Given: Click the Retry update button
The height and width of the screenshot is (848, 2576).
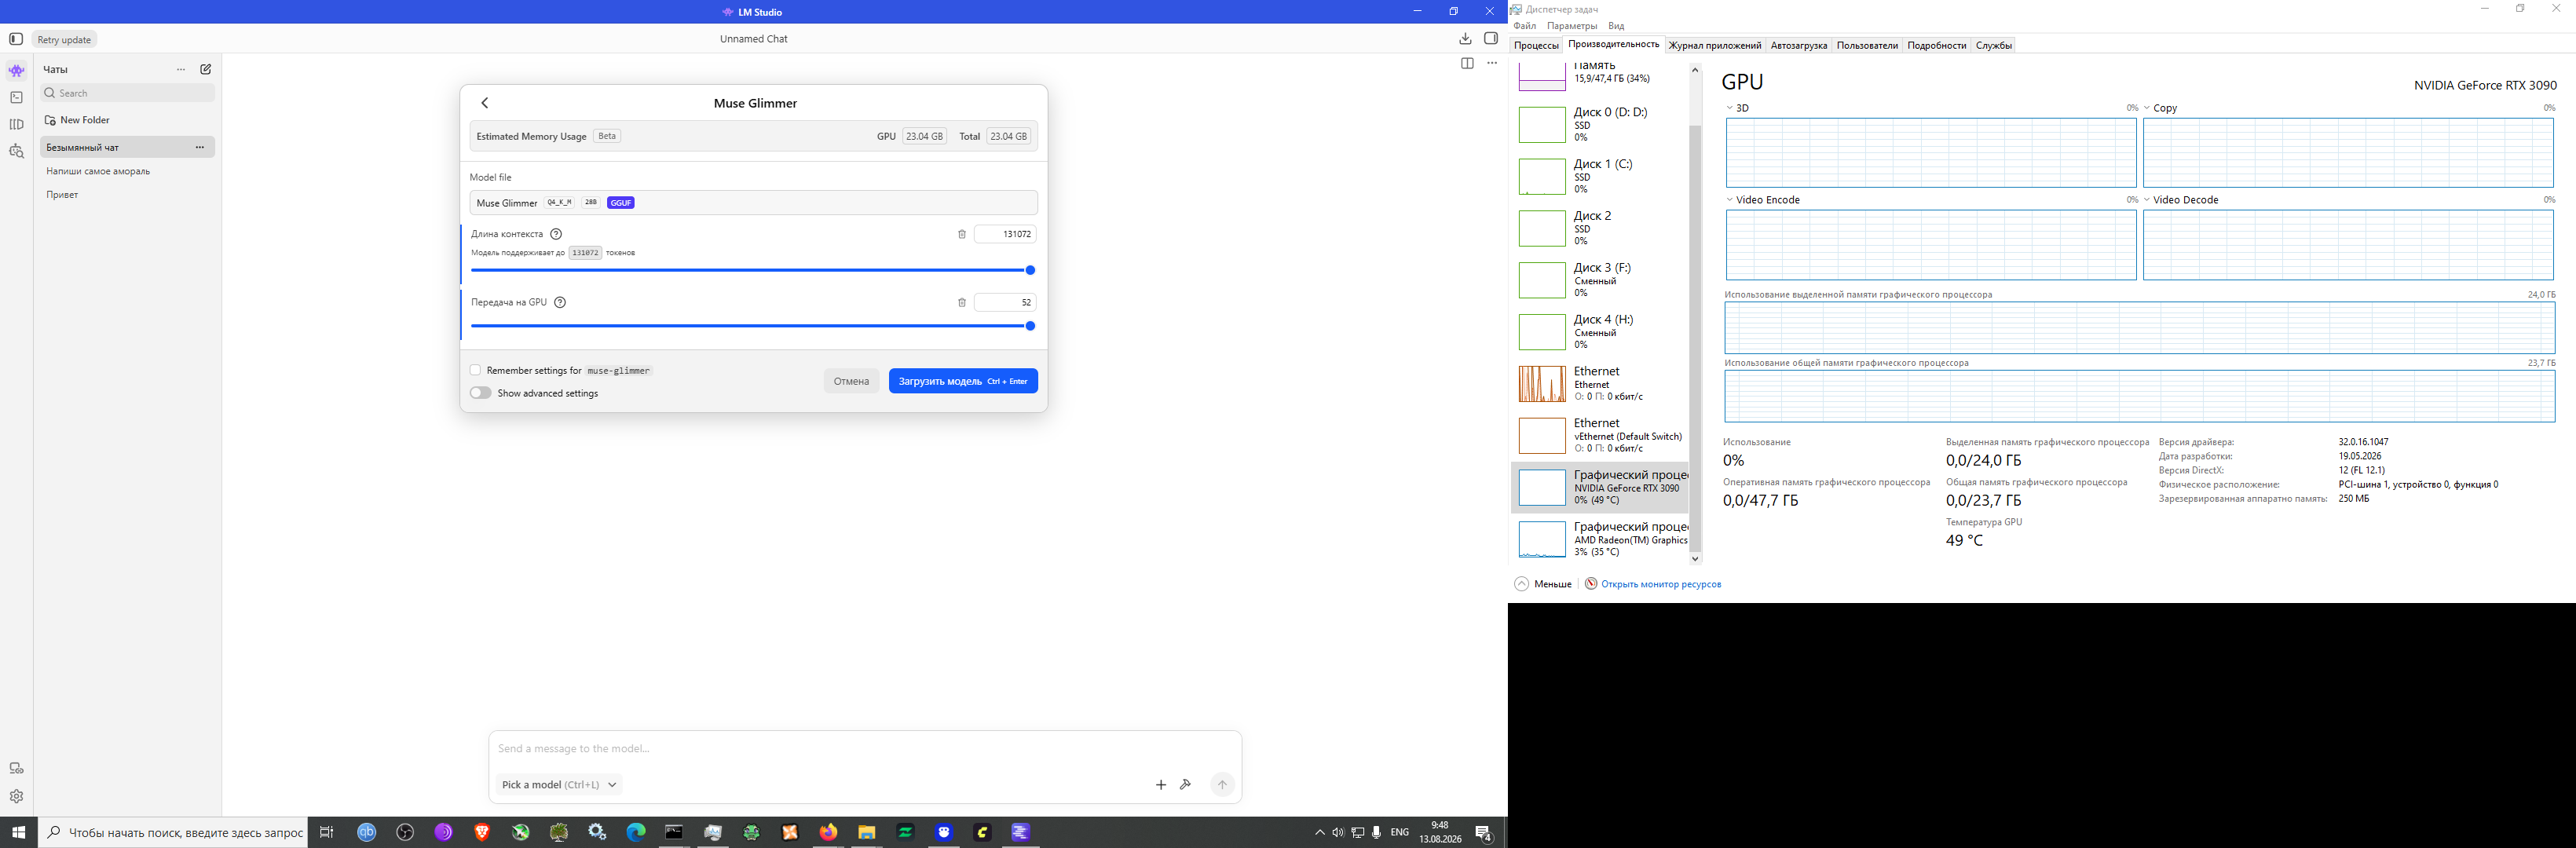Looking at the screenshot, I should (64, 40).
